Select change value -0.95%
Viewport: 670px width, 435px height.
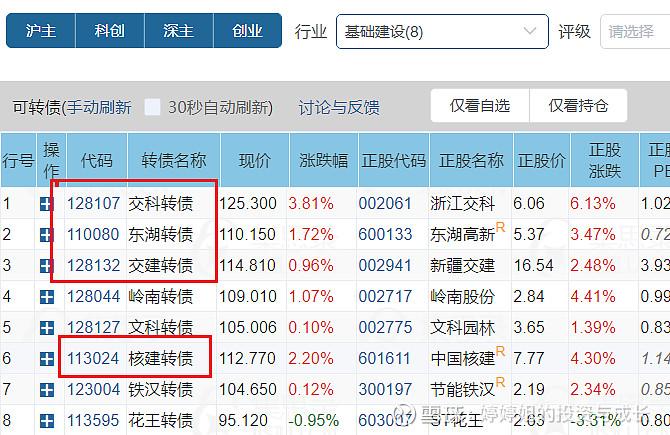pyautogui.click(x=314, y=420)
